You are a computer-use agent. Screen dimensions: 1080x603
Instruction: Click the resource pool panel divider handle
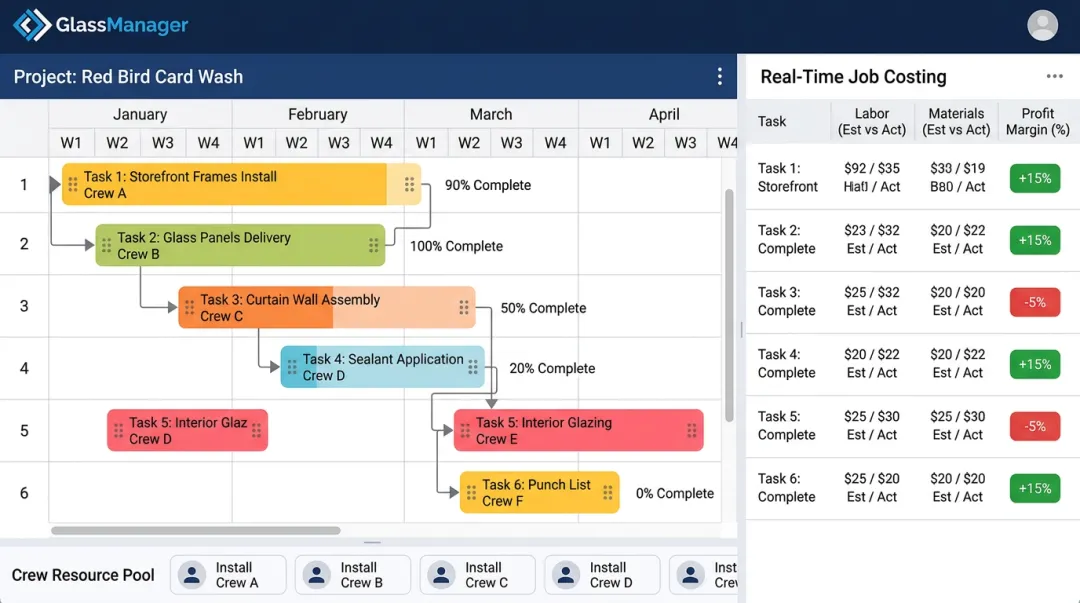point(372,542)
